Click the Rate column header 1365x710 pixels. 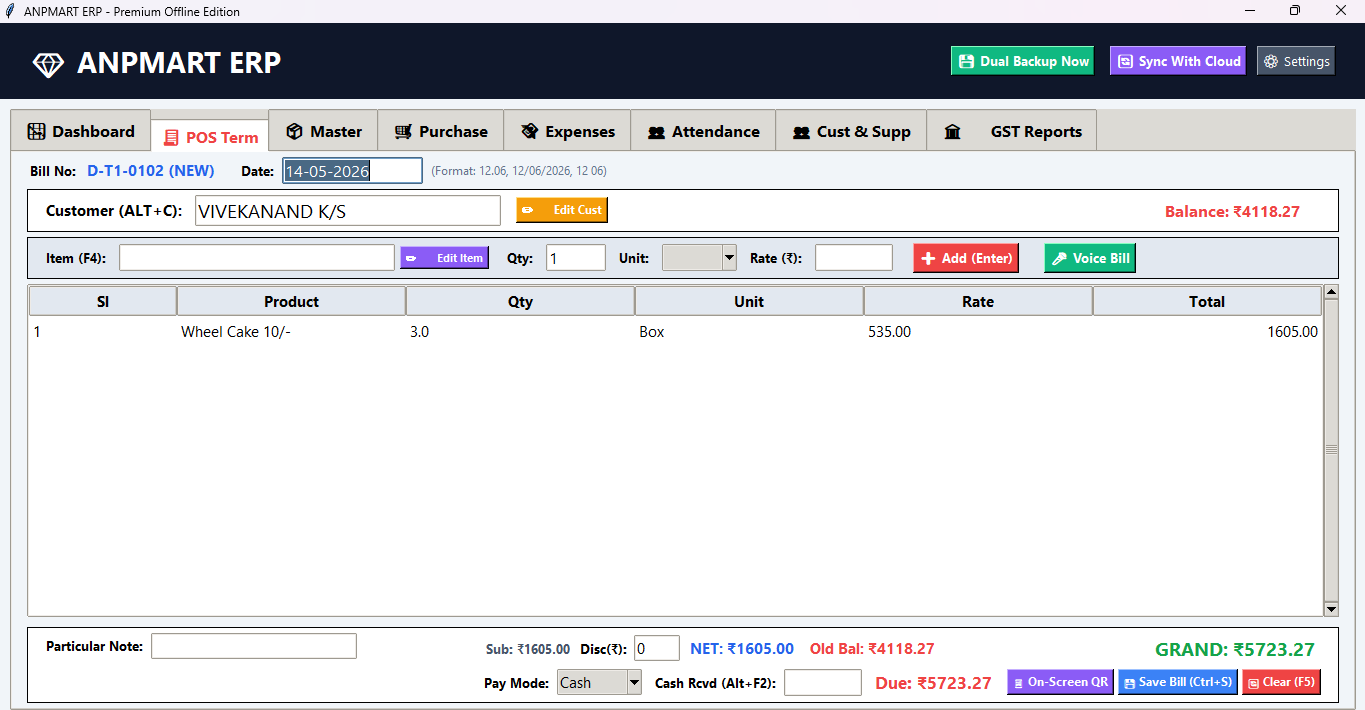click(978, 301)
